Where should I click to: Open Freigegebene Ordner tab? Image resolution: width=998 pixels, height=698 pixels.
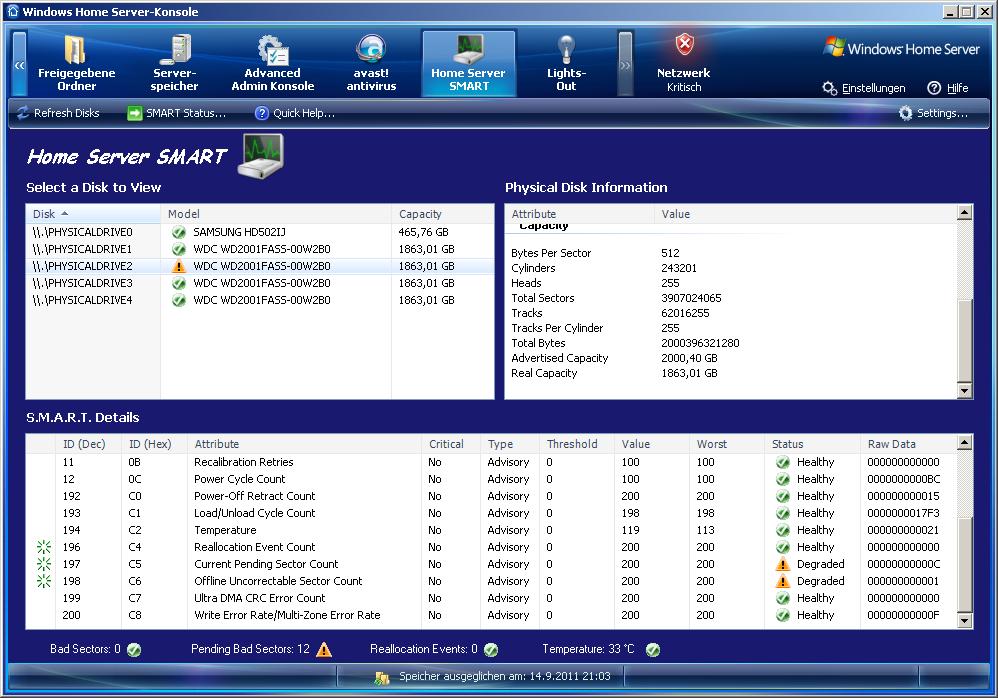pos(76,64)
